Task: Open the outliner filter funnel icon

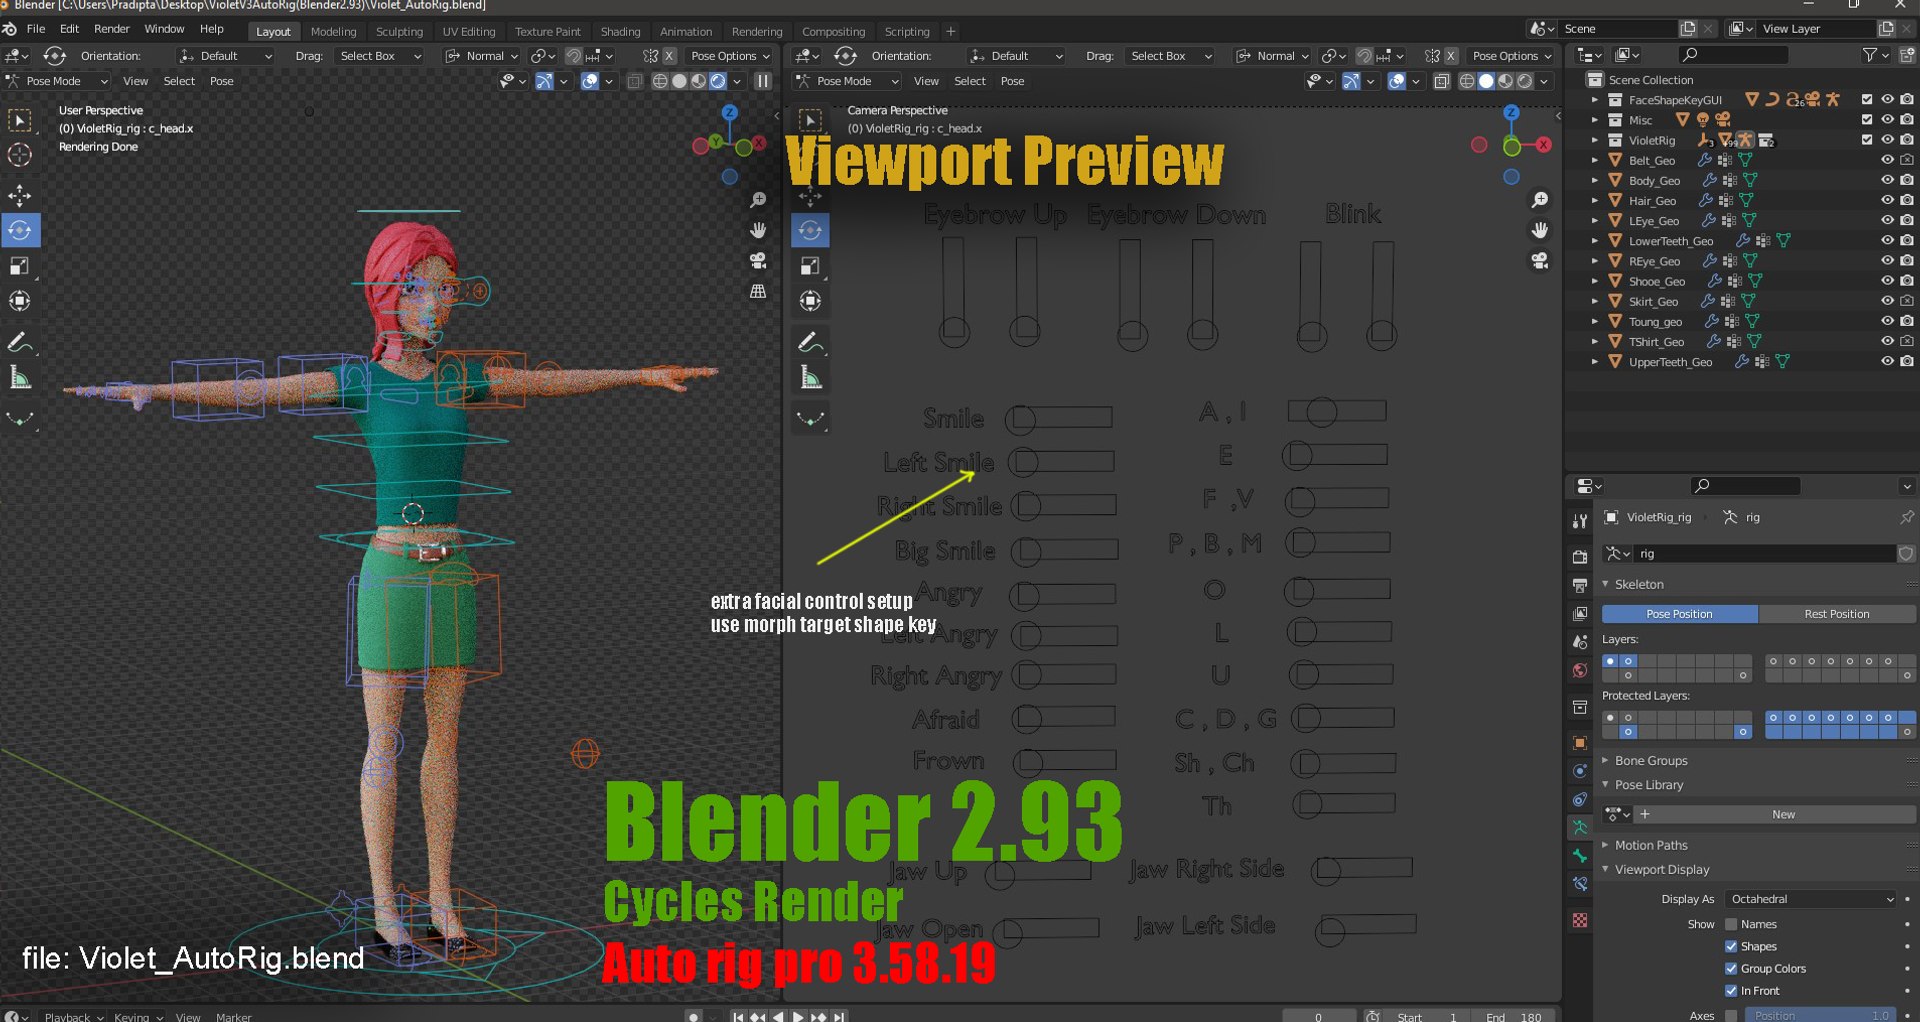Action: pos(1869,55)
